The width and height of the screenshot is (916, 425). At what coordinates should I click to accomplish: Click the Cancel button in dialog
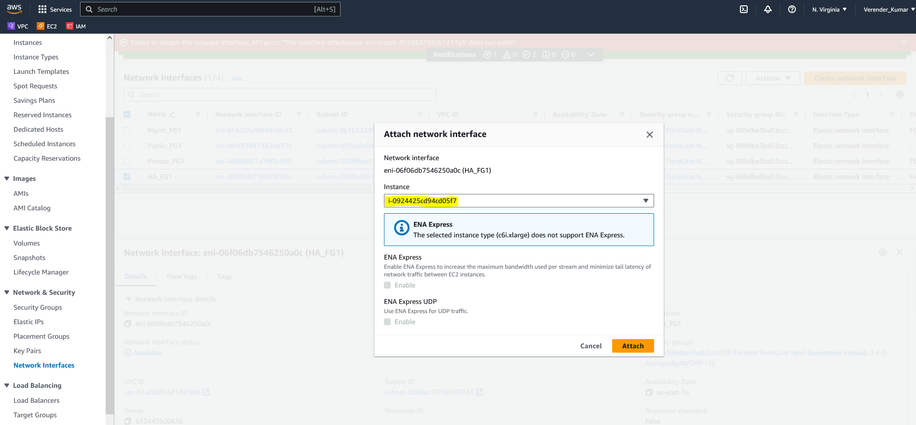click(x=591, y=346)
